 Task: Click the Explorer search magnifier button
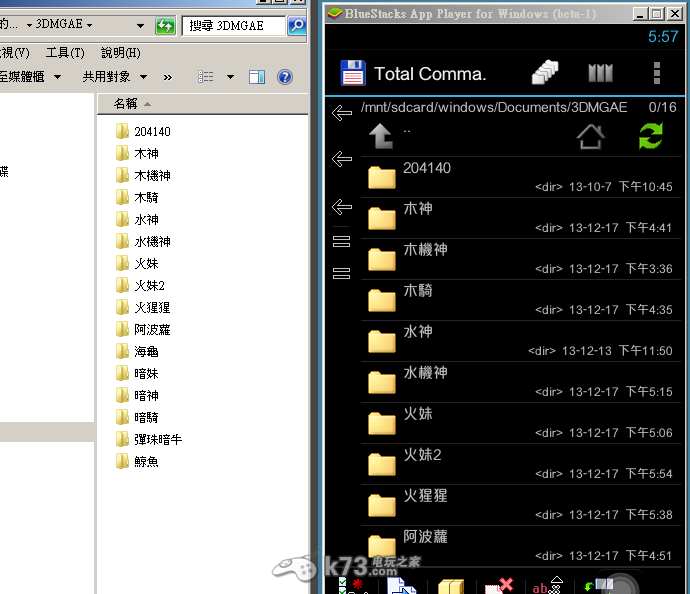pos(297,26)
